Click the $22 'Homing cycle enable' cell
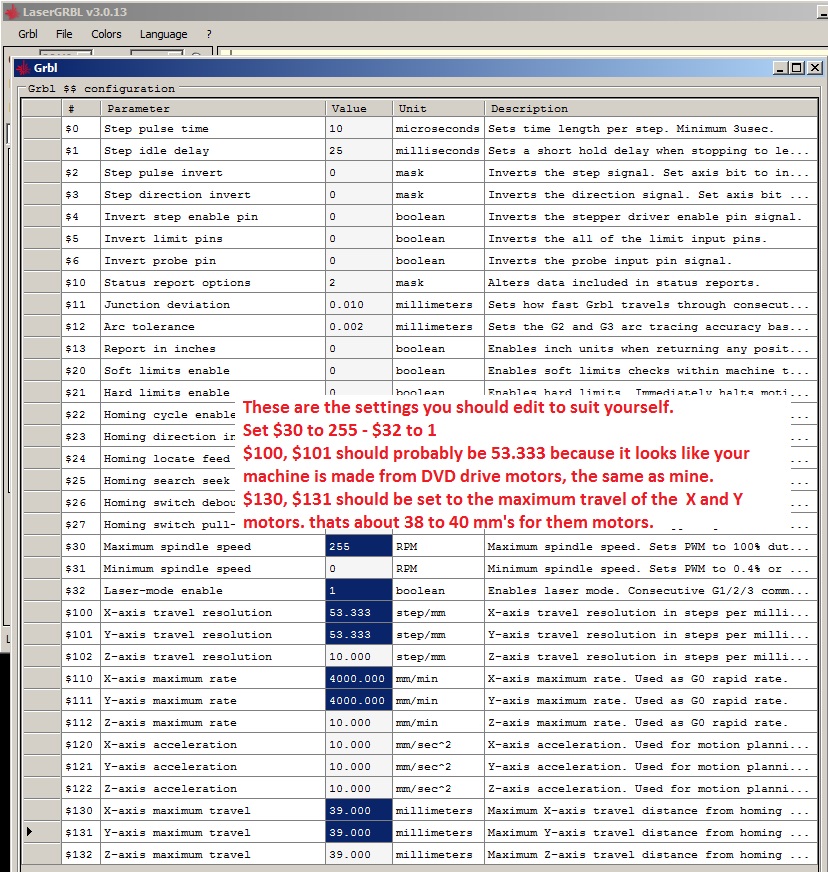Viewport: 828px width, 872px height. tap(169, 414)
